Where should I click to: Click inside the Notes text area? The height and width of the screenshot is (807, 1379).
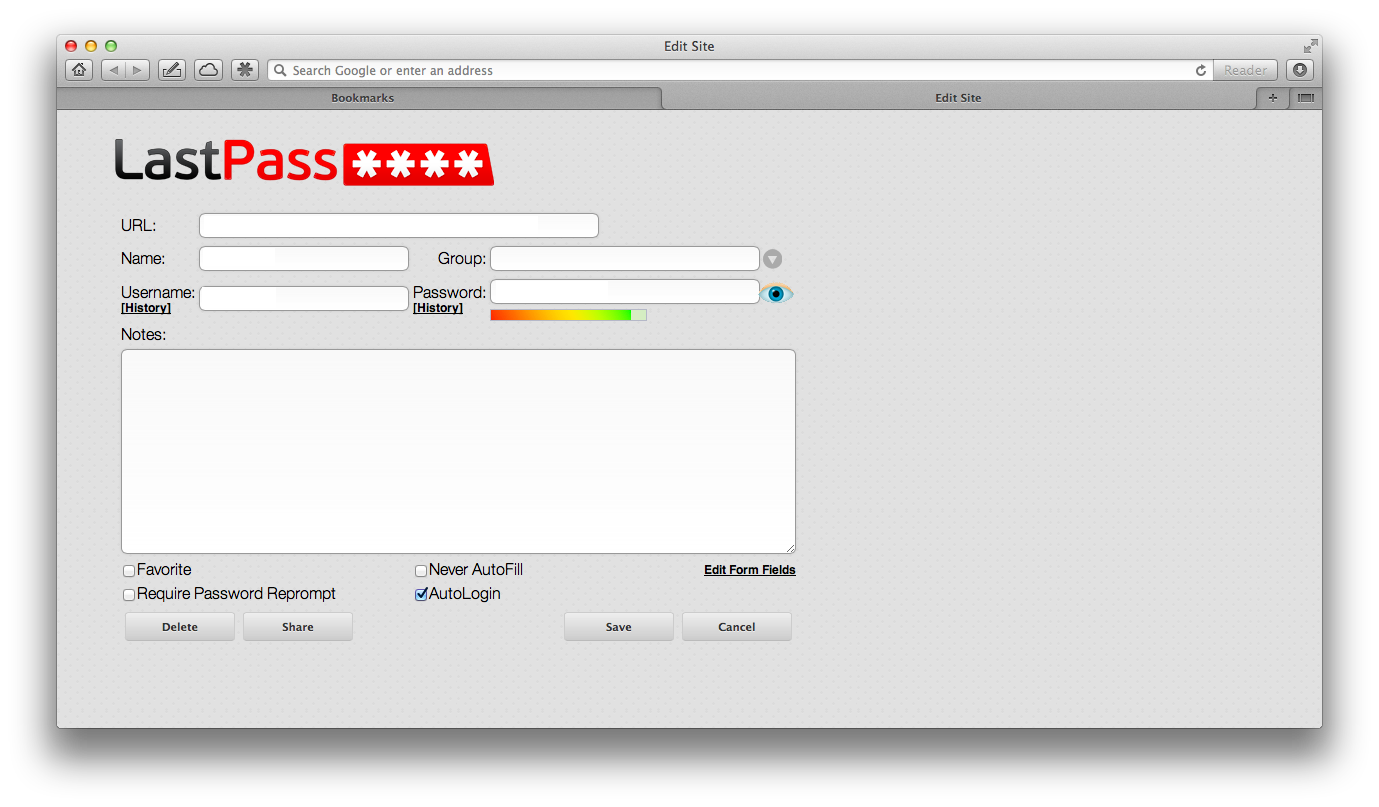(458, 451)
